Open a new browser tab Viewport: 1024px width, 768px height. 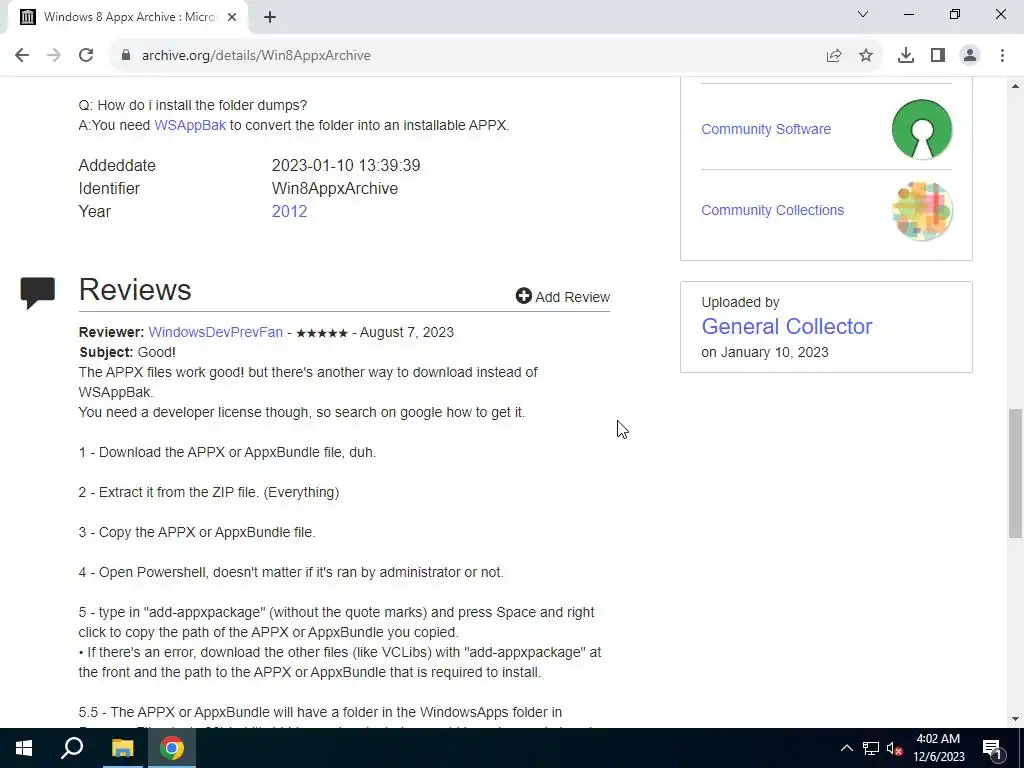pyautogui.click(x=270, y=17)
